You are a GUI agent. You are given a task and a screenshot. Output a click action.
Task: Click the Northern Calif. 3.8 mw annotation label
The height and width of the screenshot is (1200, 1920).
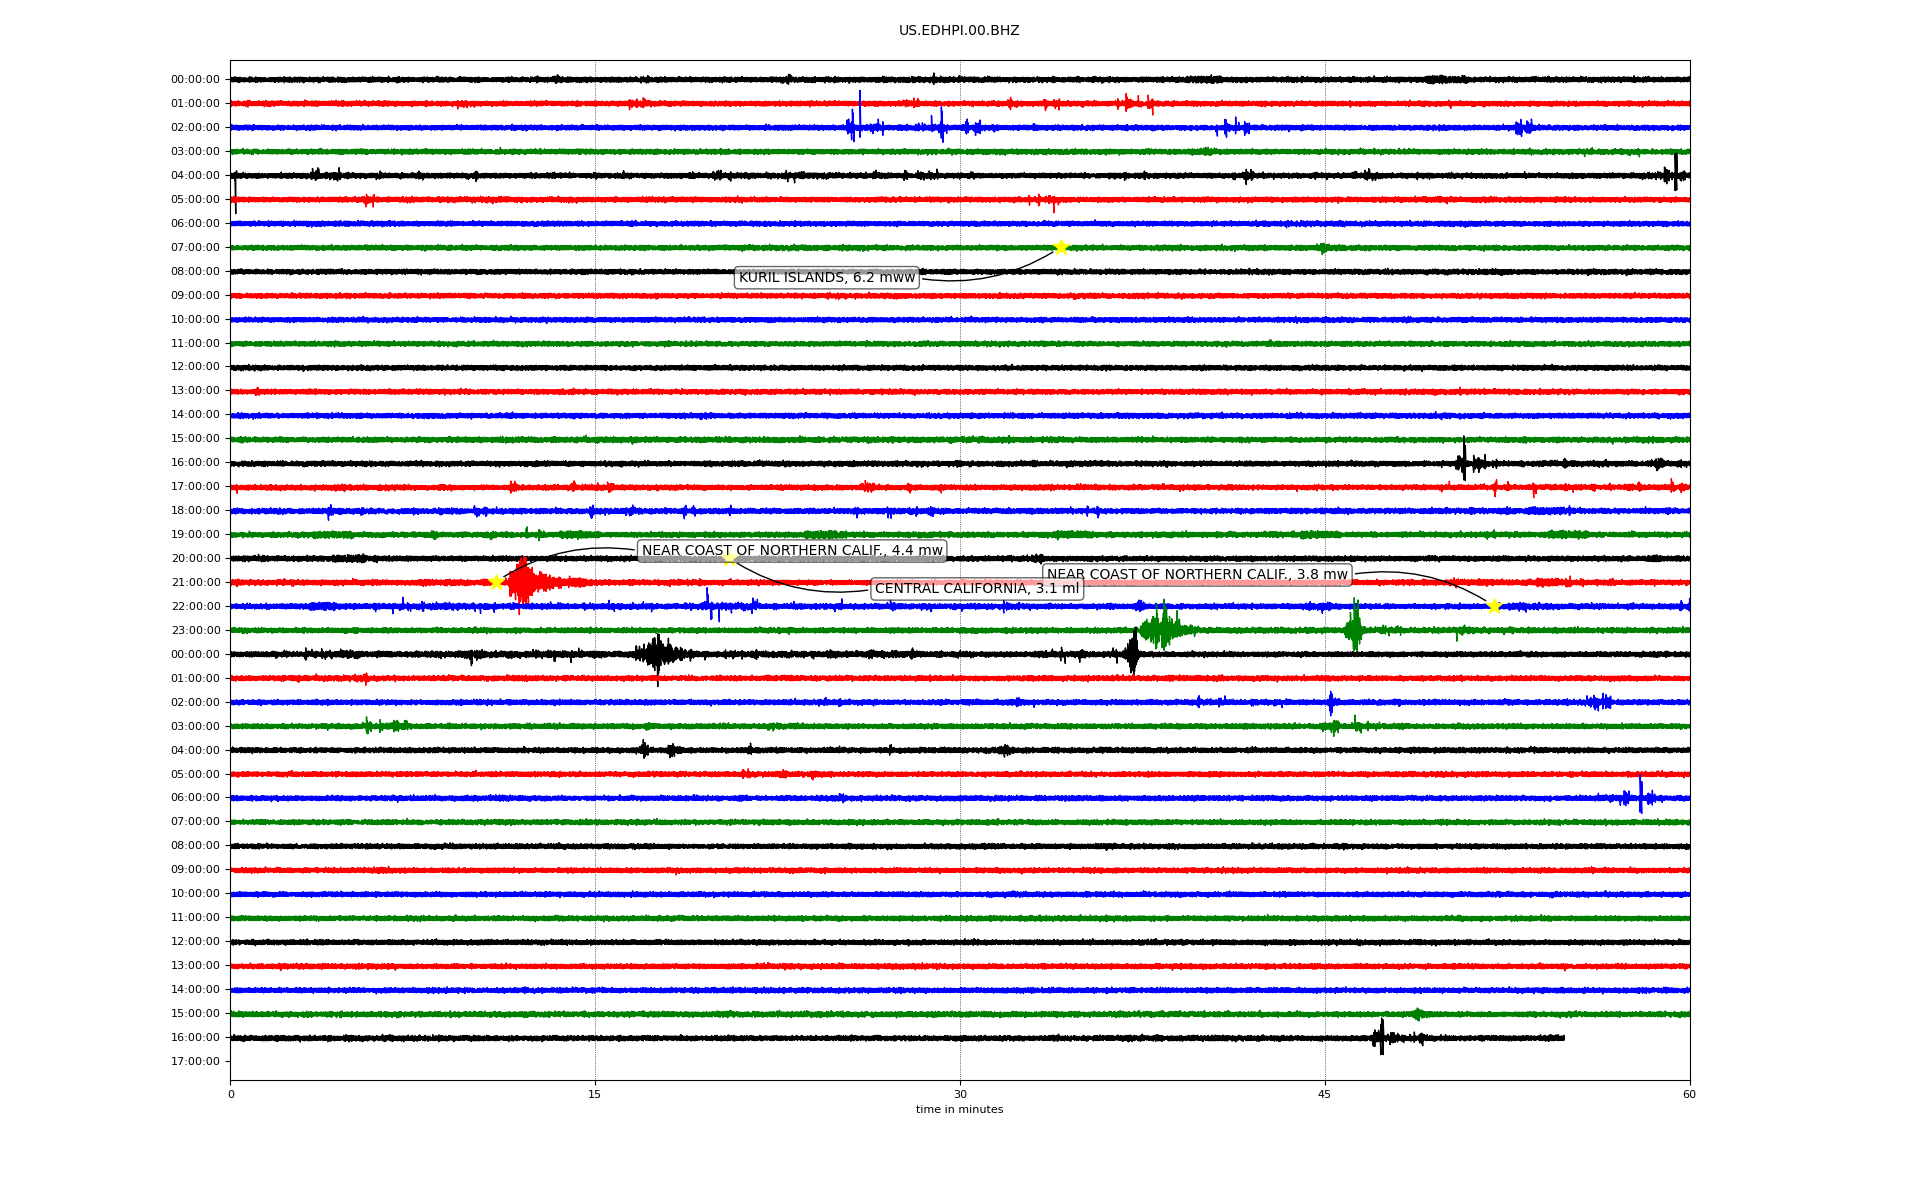[1197, 574]
